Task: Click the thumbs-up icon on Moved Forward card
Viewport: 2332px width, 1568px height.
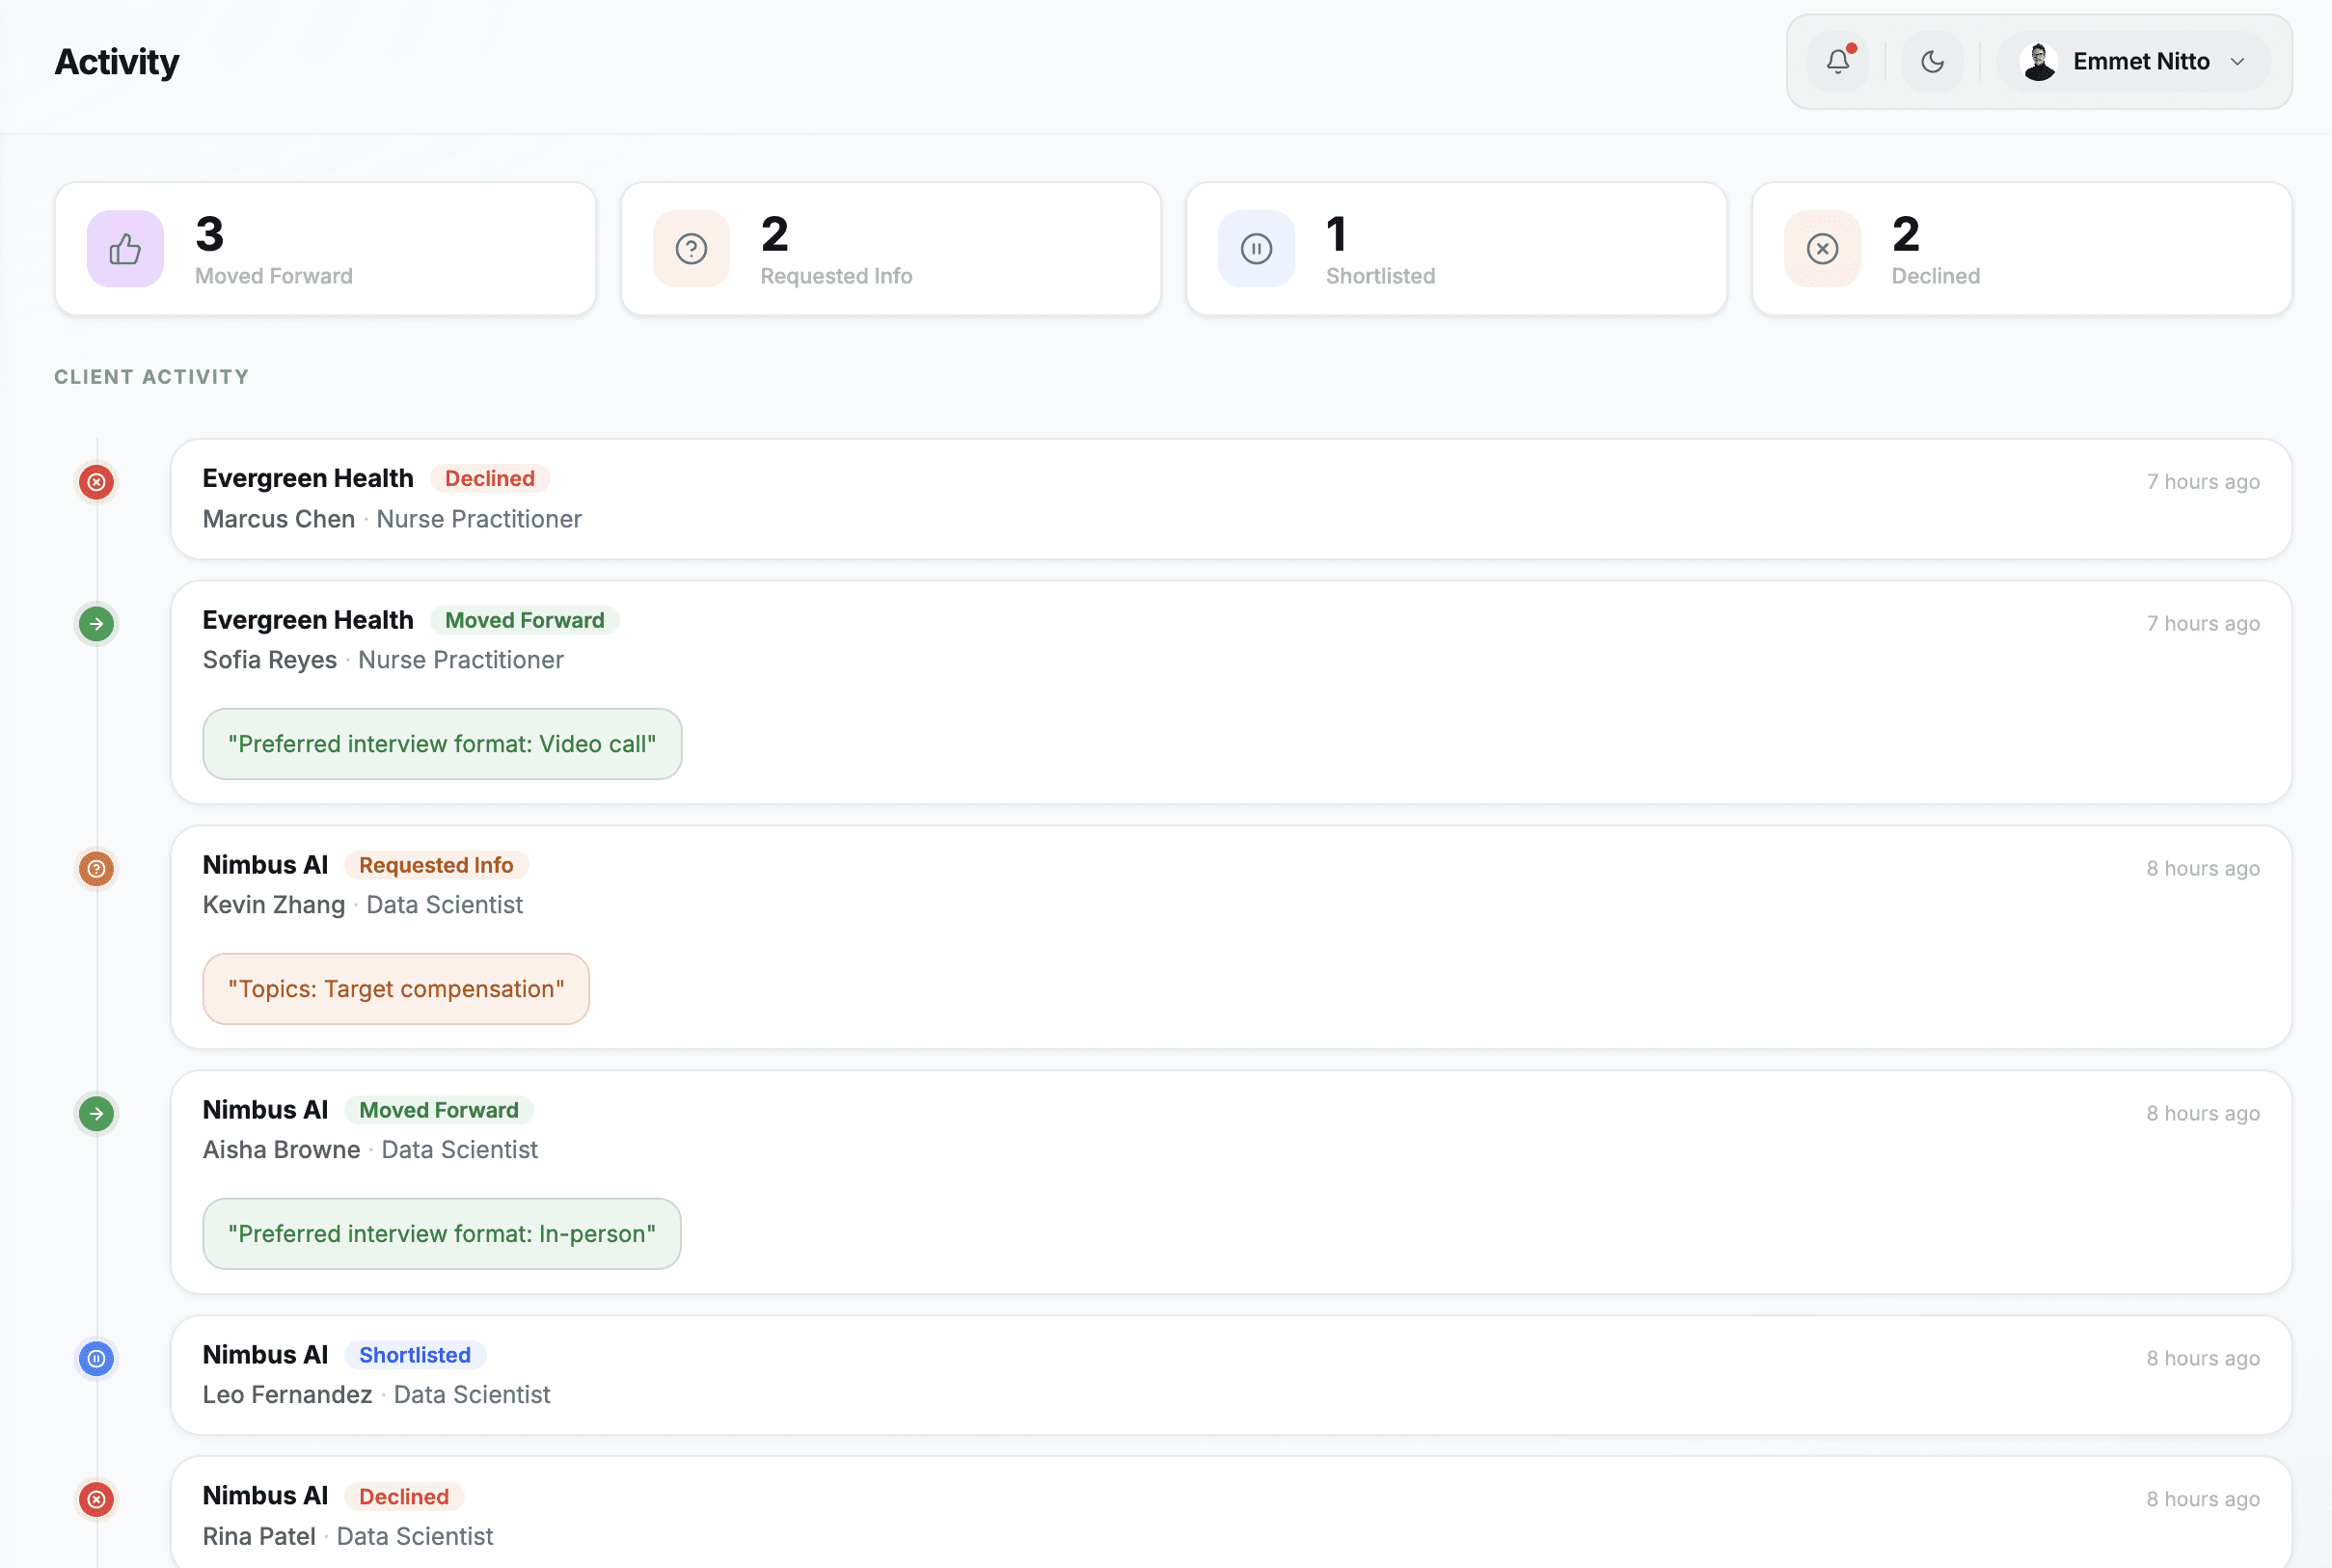Action: coord(124,248)
